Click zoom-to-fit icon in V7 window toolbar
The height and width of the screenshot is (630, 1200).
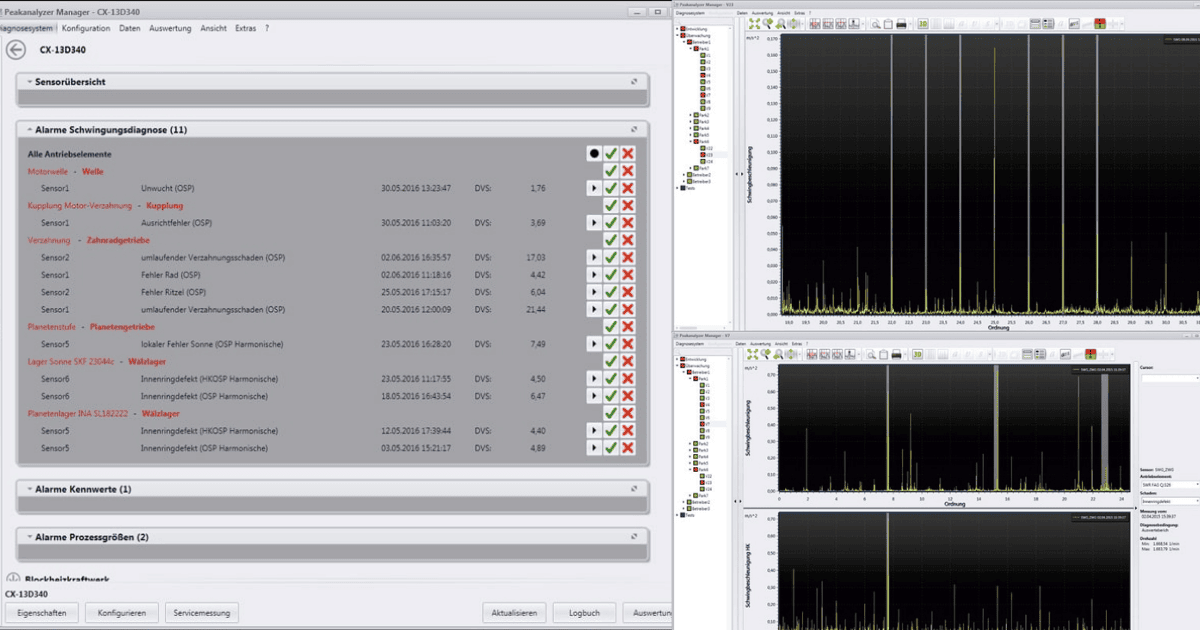pyautogui.click(x=753, y=354)
